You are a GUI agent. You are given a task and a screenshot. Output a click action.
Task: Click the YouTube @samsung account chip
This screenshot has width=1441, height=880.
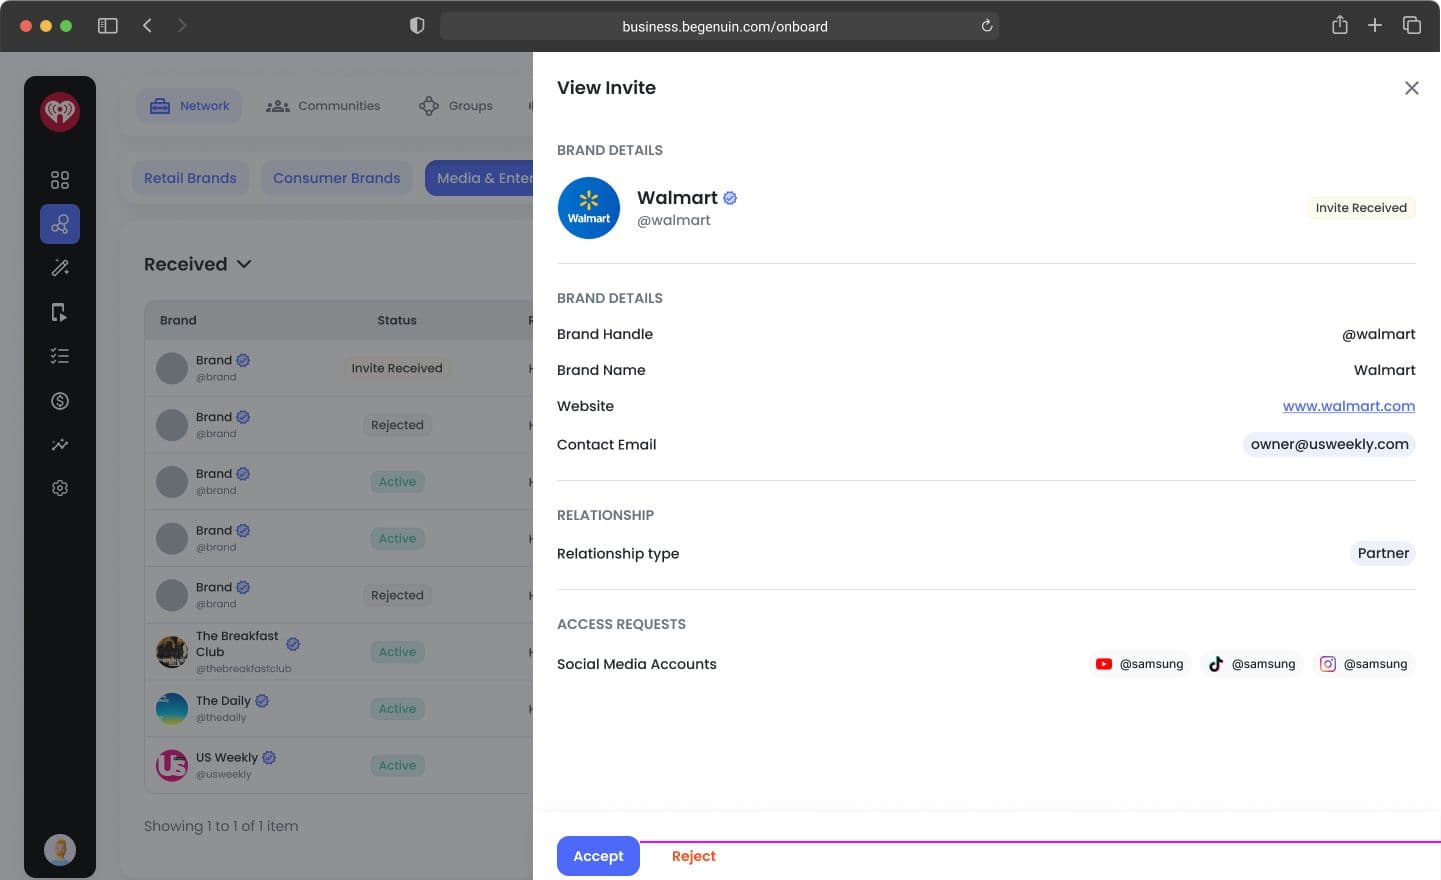point(1139,664)
